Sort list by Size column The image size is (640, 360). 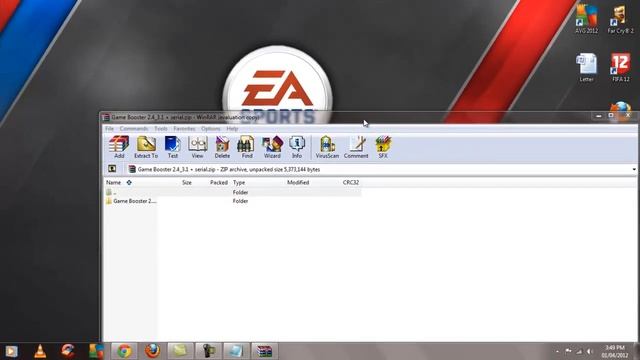187,182
